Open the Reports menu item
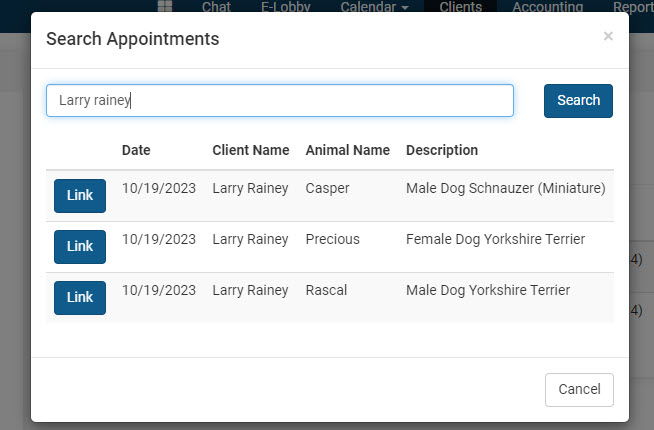 (x=632, y=6)
